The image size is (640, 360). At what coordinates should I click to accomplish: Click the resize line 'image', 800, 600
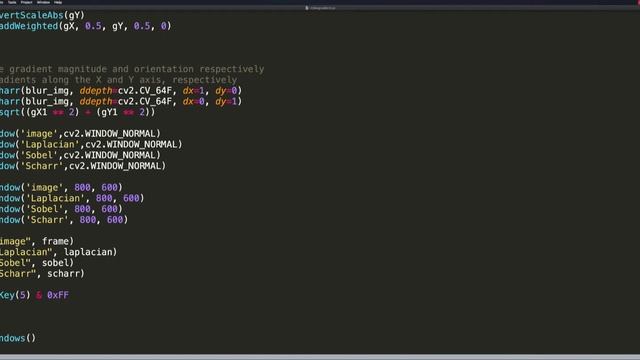pyautogui.click(x=61, y=187)
